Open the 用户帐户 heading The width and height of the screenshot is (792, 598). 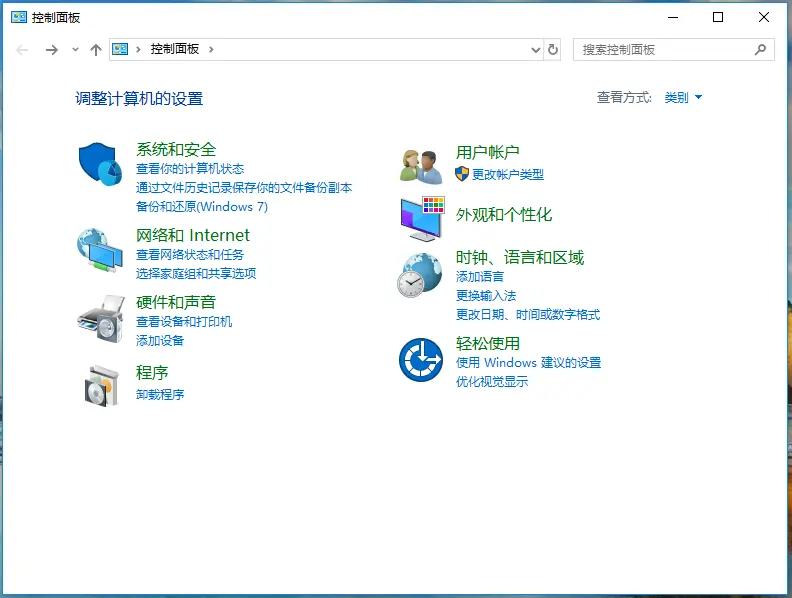(487, 152)
